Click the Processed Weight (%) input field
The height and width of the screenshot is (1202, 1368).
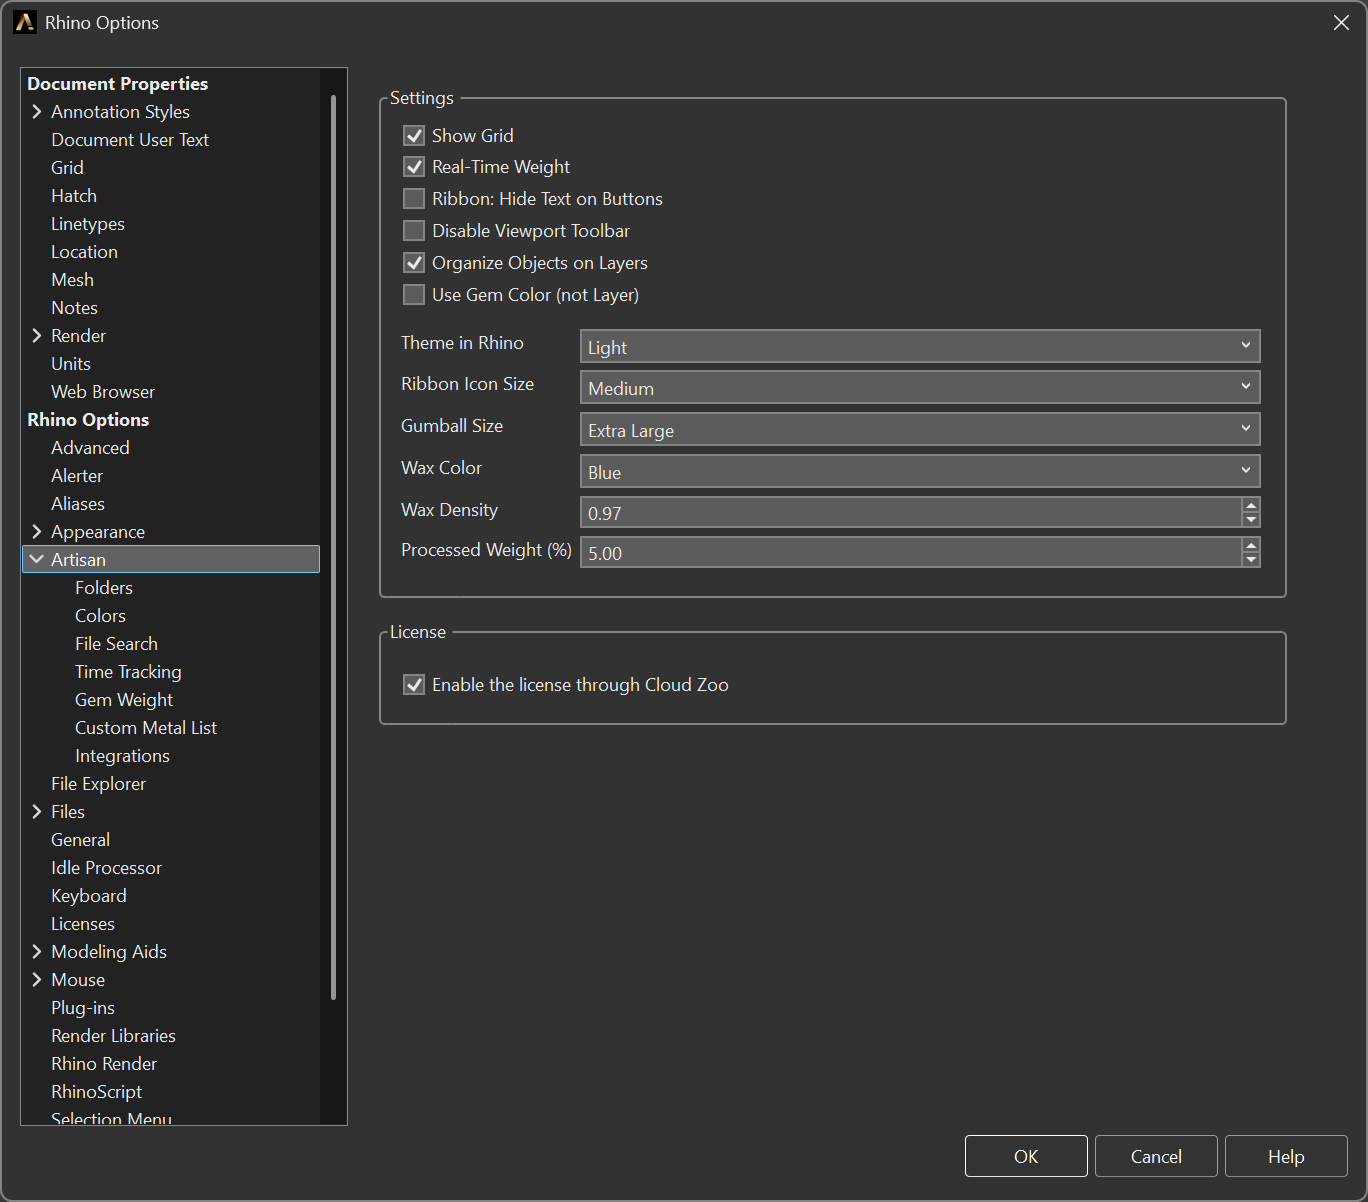click(911, 552)
